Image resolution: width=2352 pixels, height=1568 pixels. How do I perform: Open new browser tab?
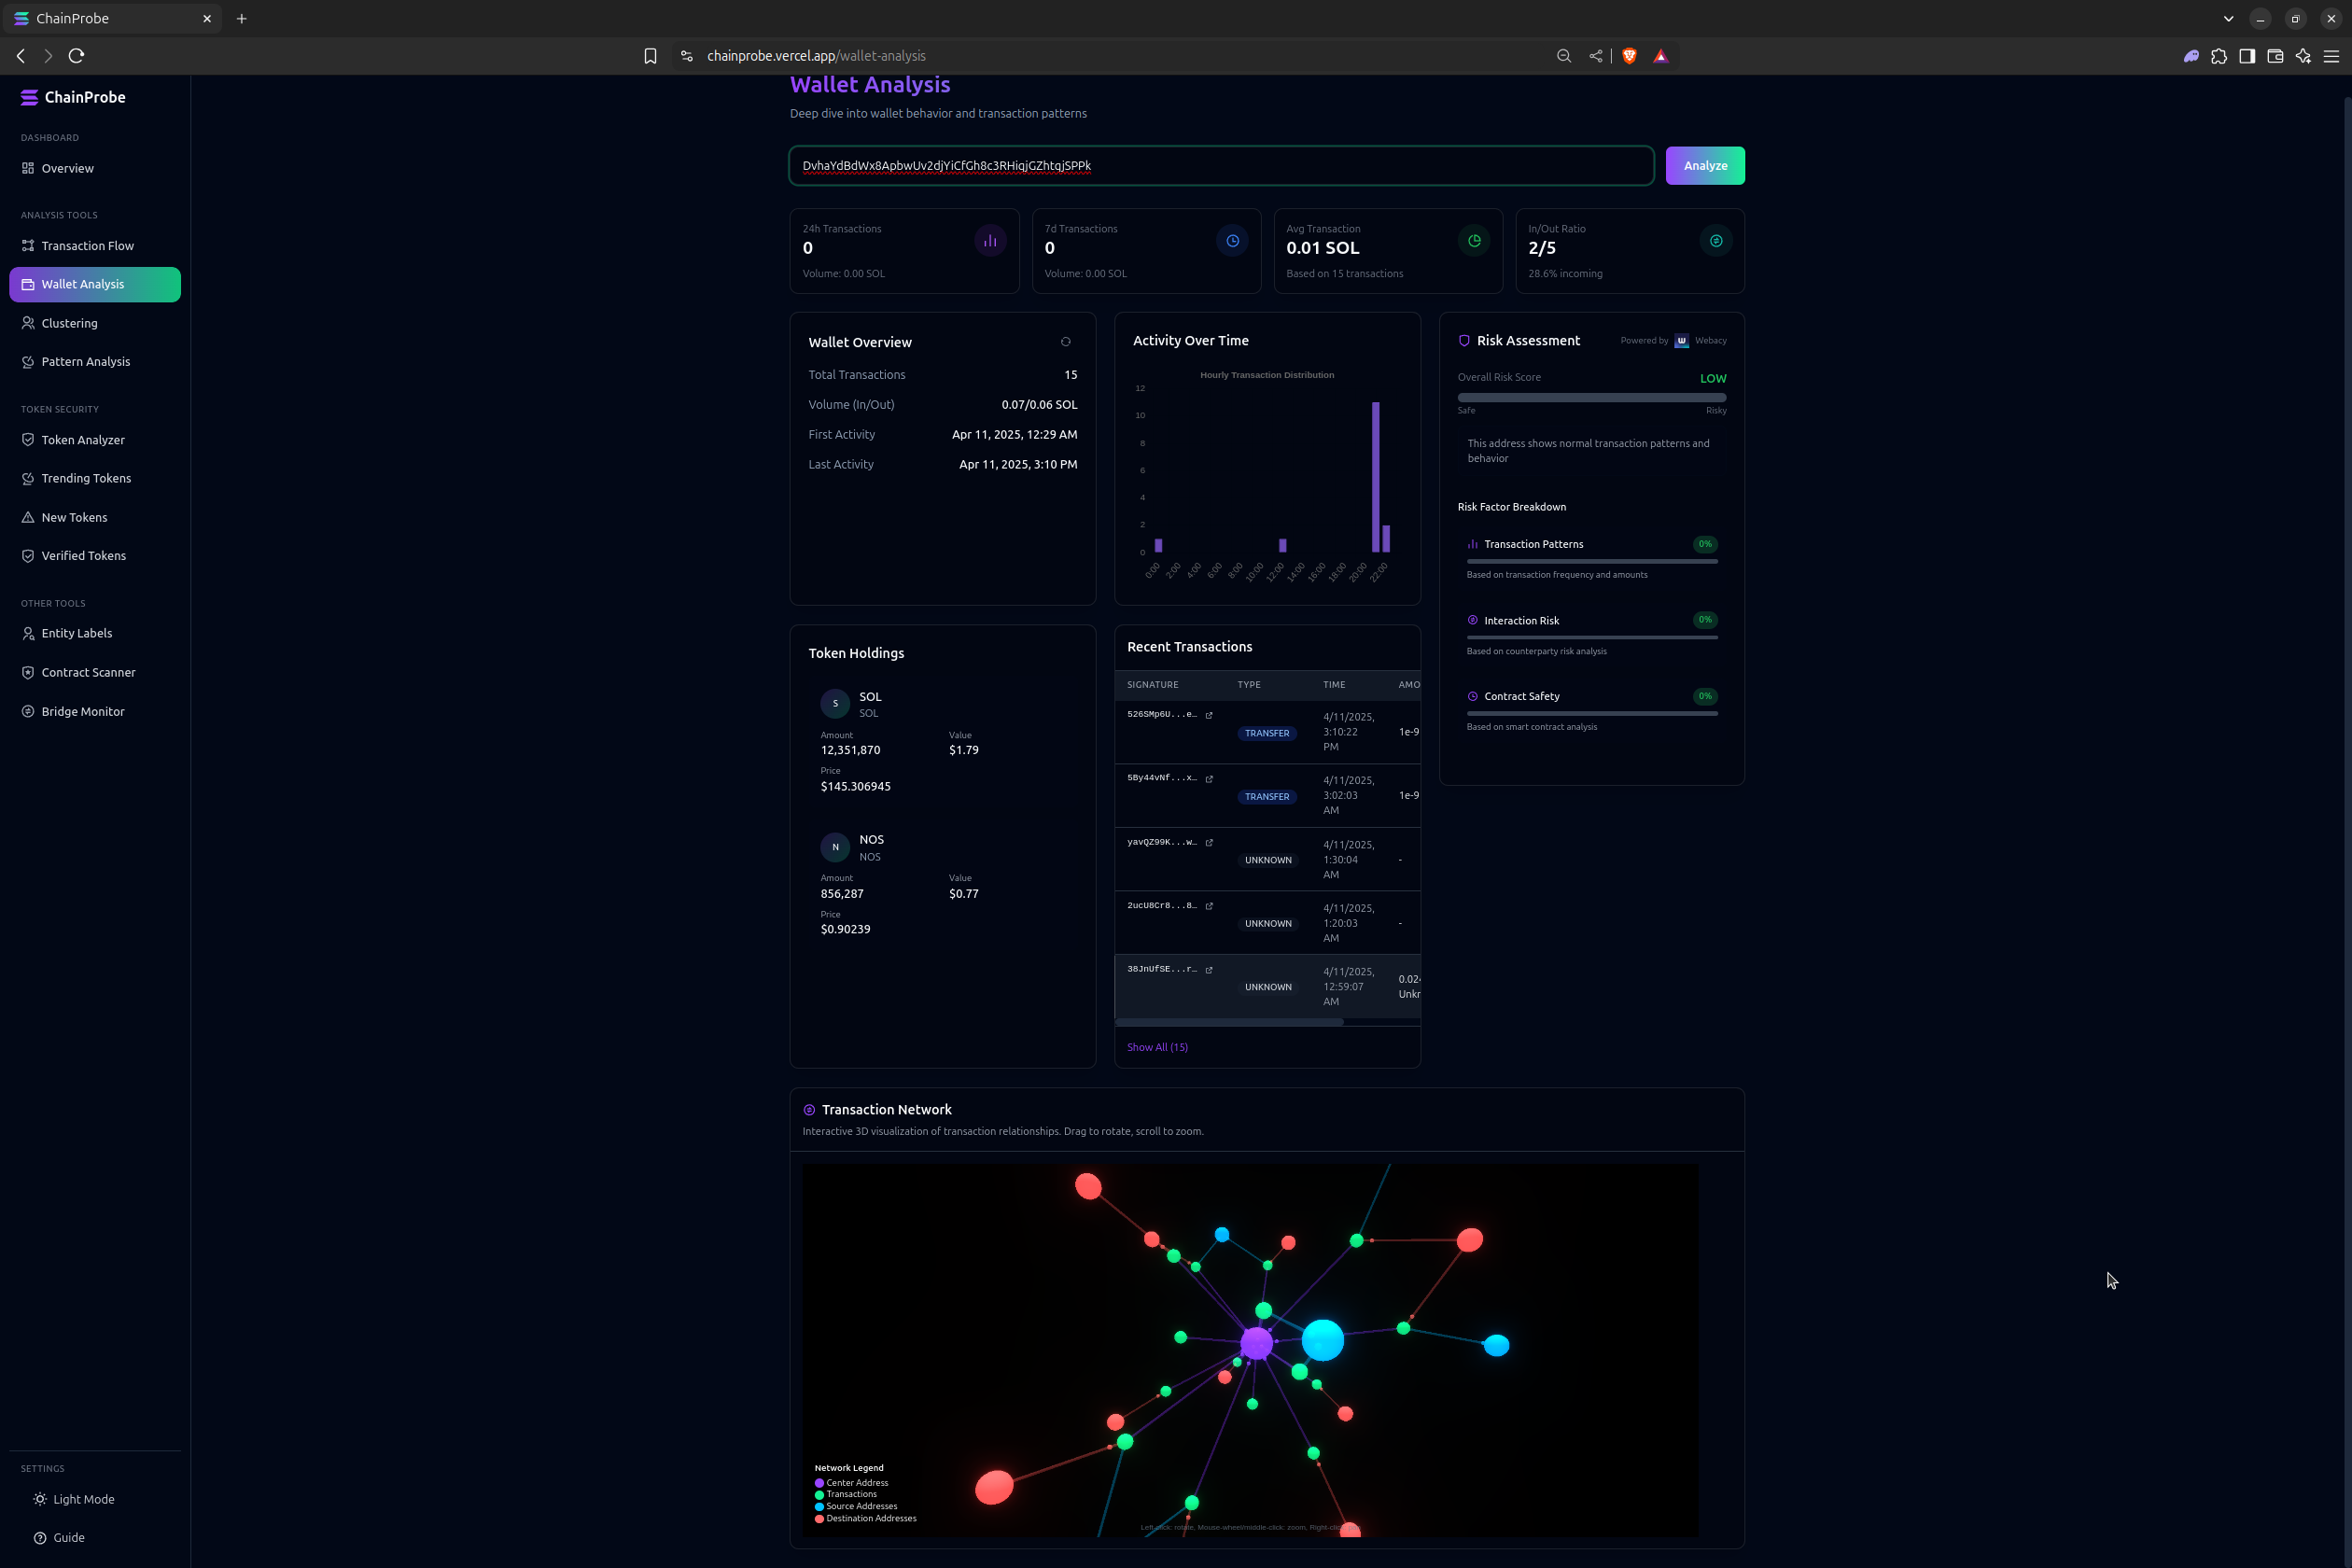pos(241,19)
